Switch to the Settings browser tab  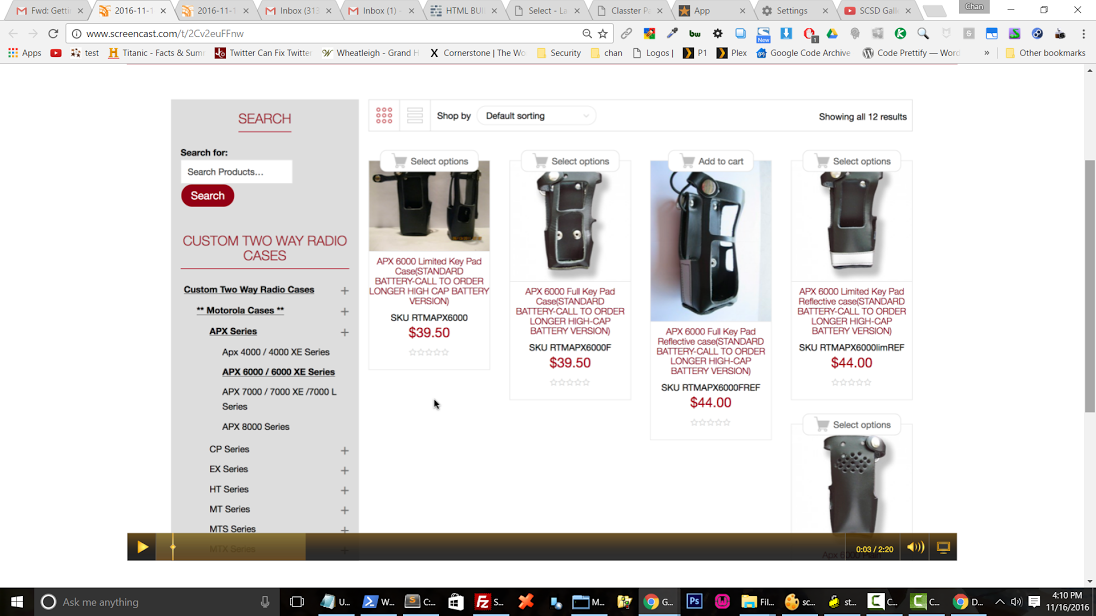pos(791,11)
